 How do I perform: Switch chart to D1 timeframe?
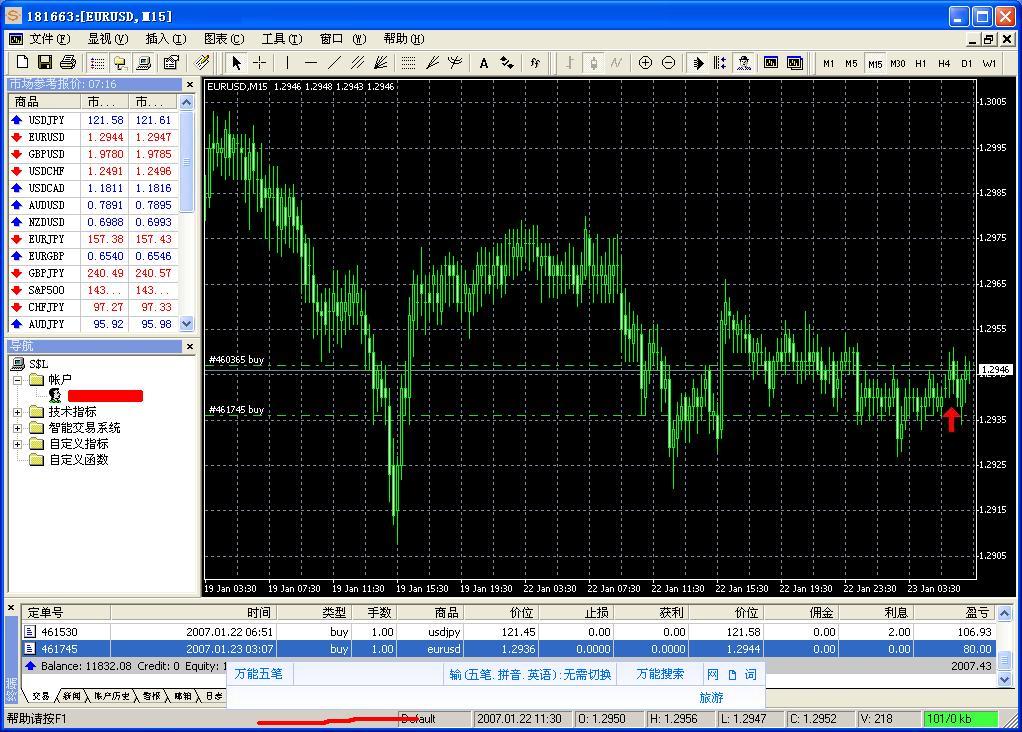tap(966, 63)
